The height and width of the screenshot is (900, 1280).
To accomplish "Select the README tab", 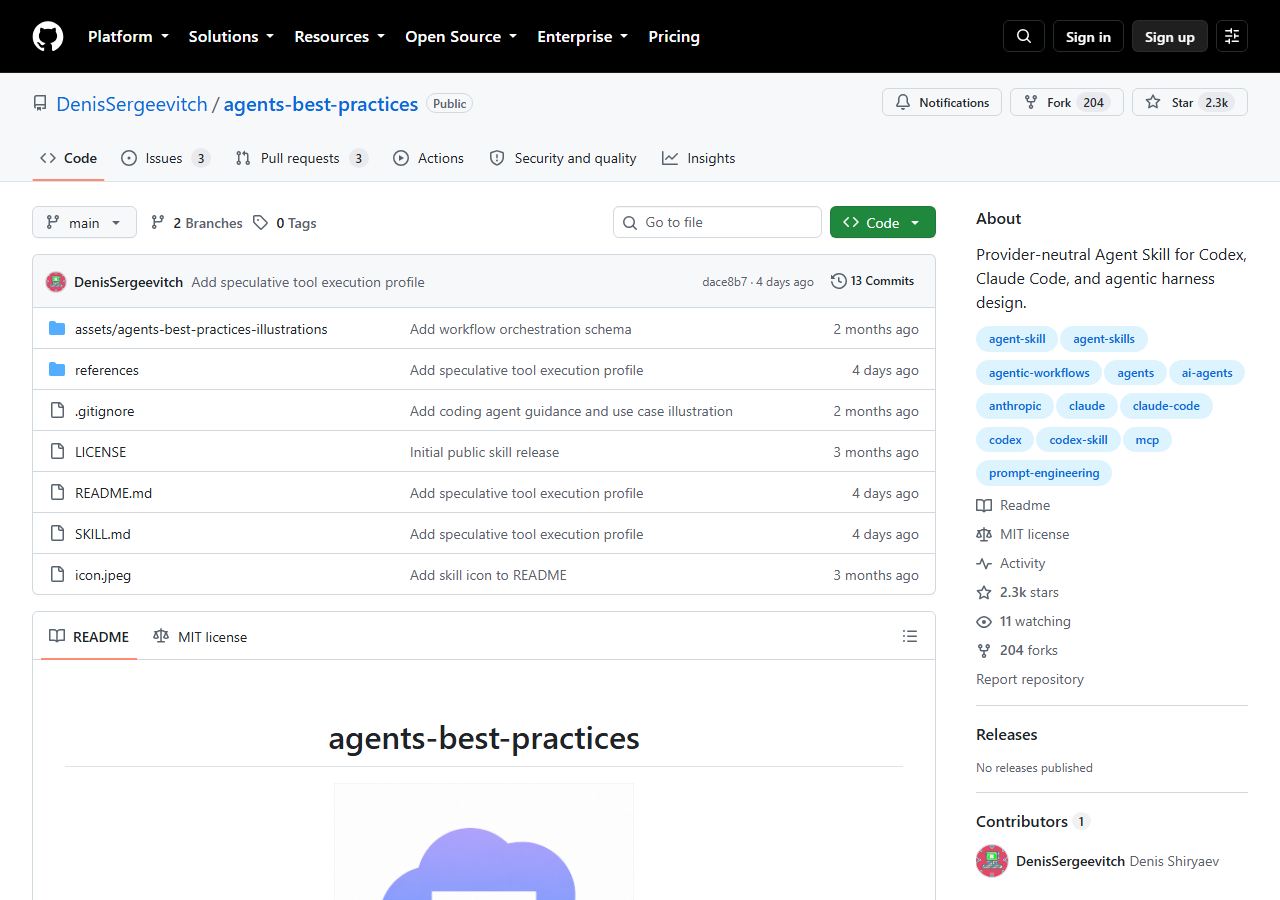I will coord(89,637).
